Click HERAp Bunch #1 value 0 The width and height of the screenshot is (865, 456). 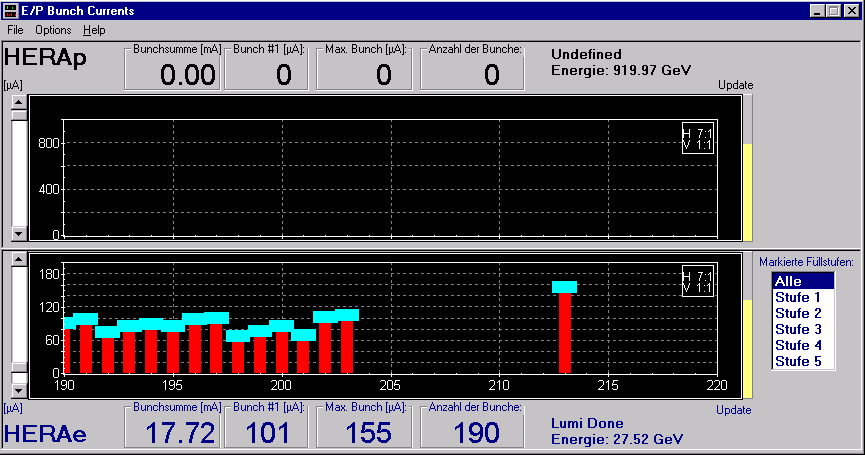tap(284, 74)
